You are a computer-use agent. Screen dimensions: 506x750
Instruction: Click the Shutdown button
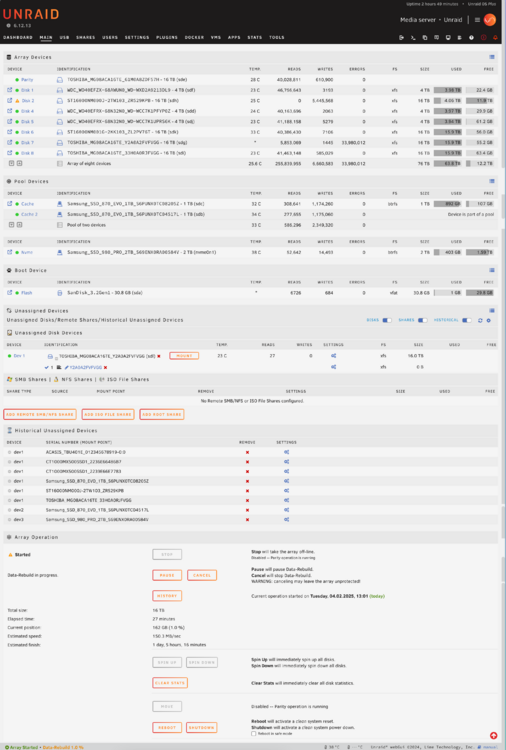pos(201,728)
